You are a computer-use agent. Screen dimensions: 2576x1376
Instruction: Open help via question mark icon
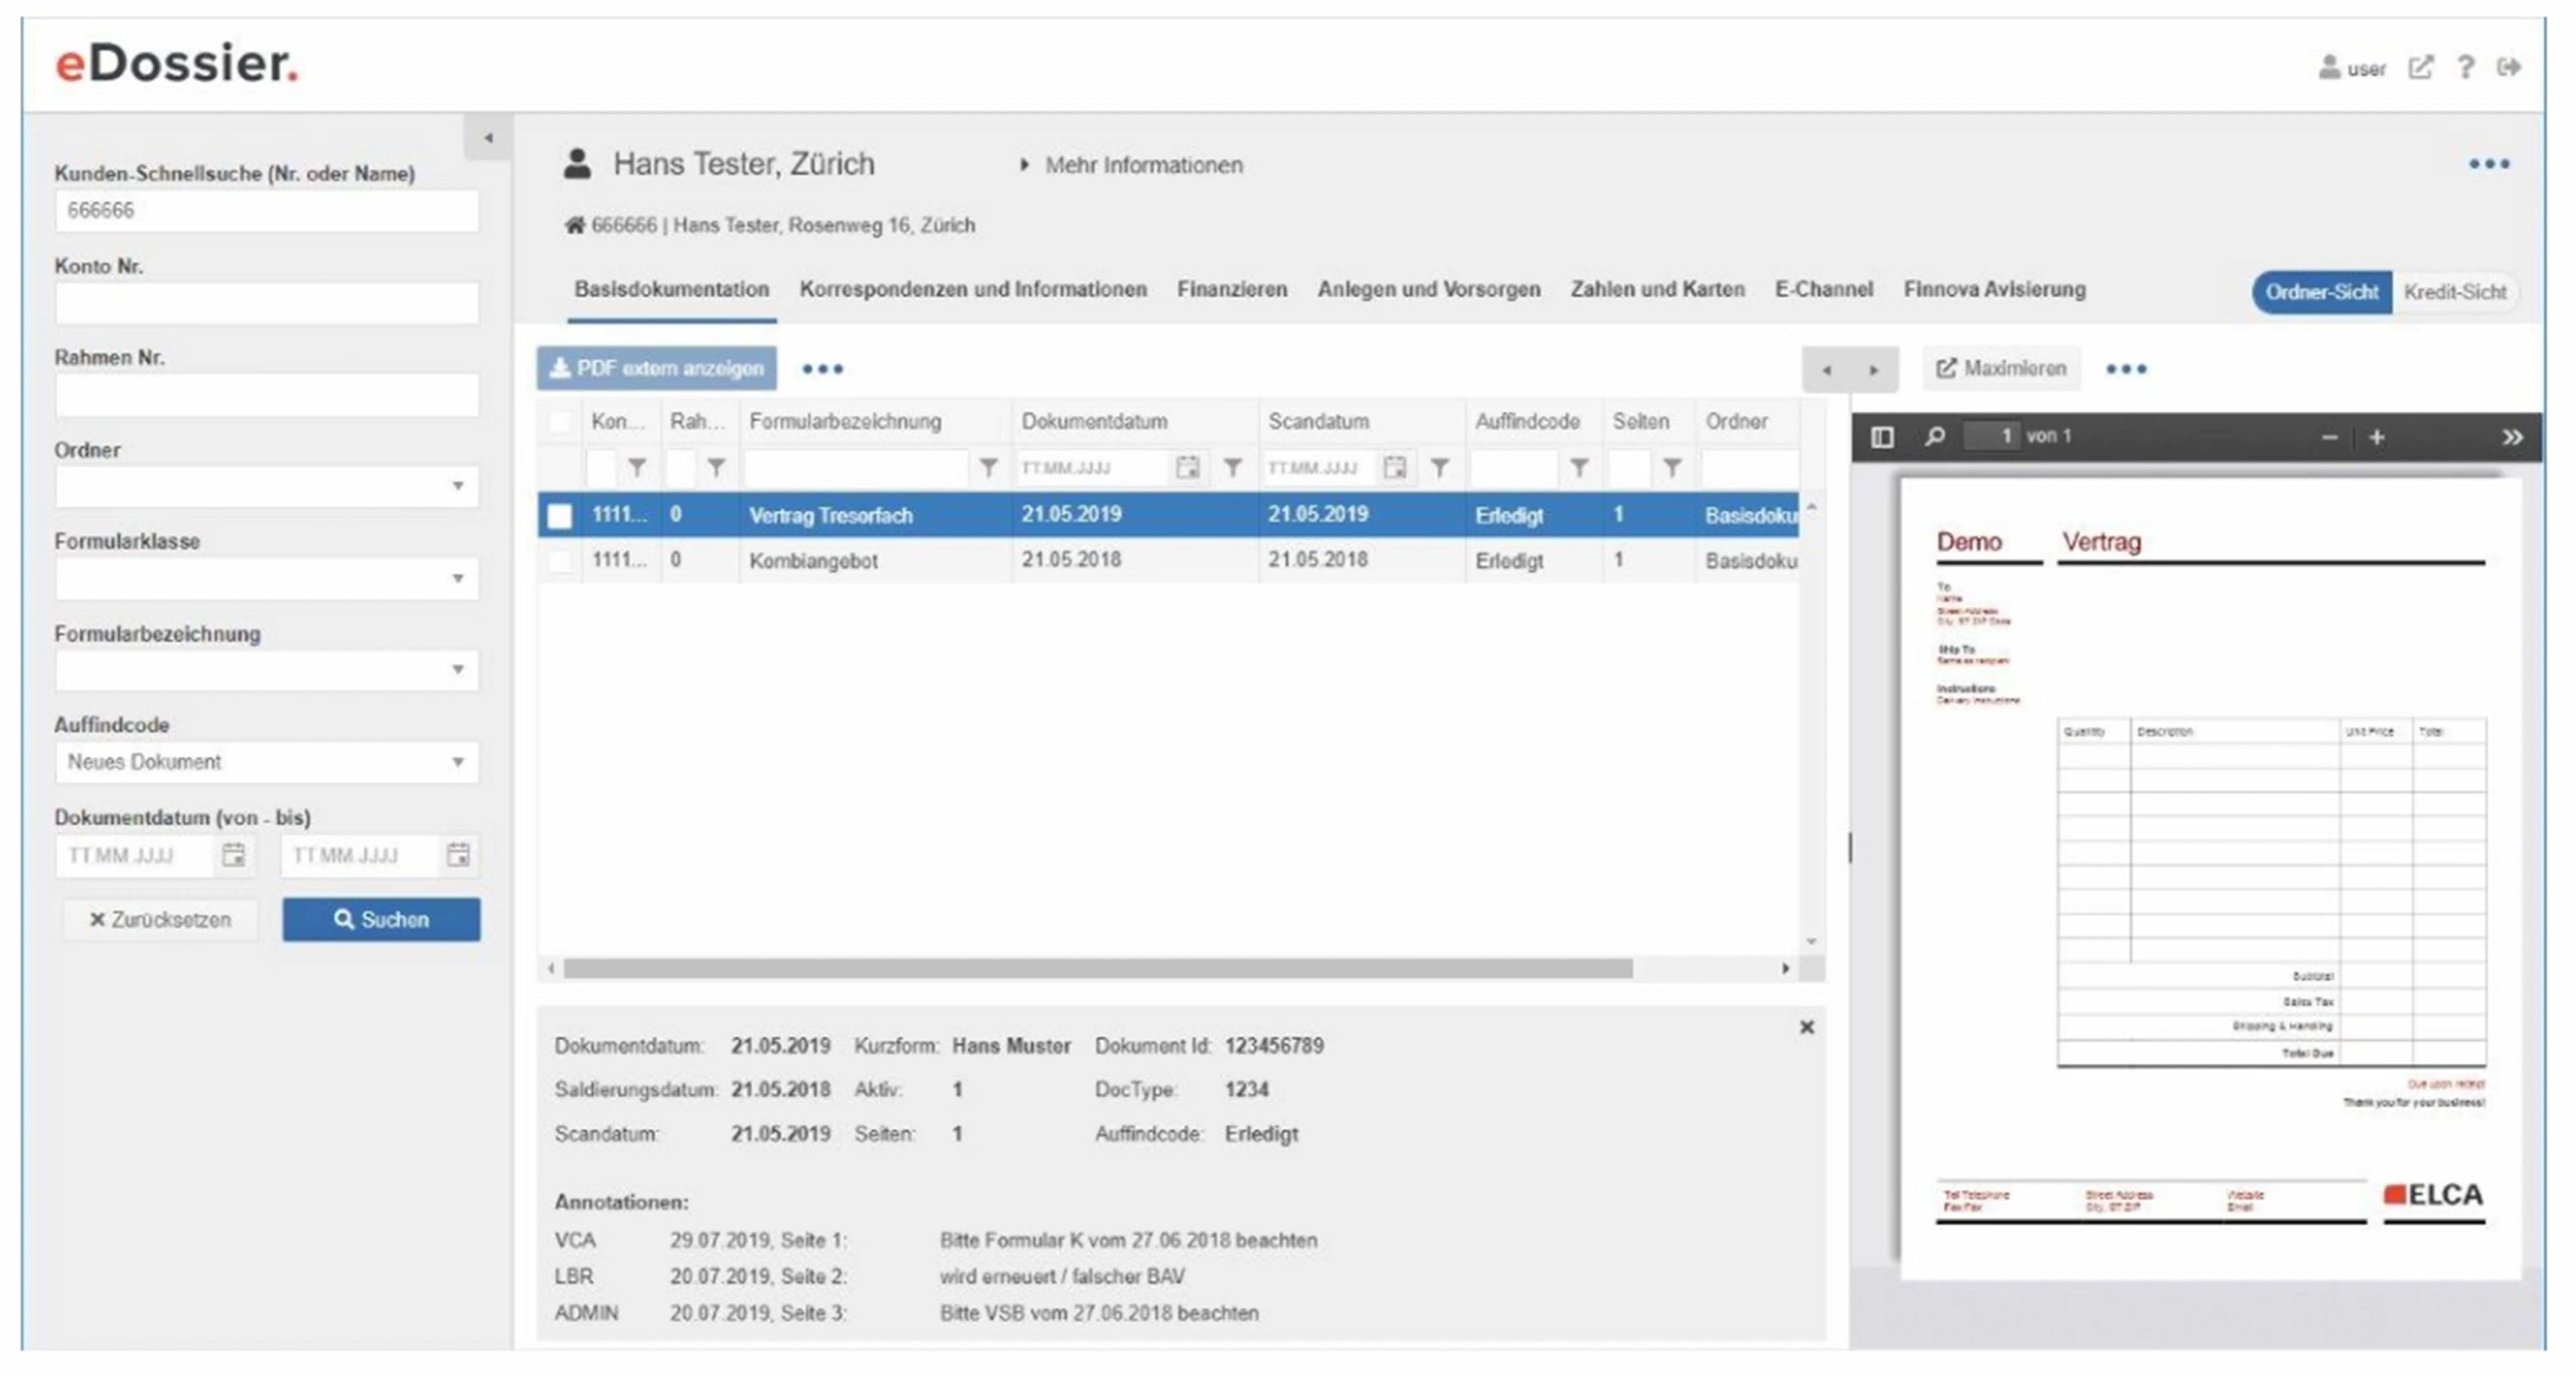2466,67
